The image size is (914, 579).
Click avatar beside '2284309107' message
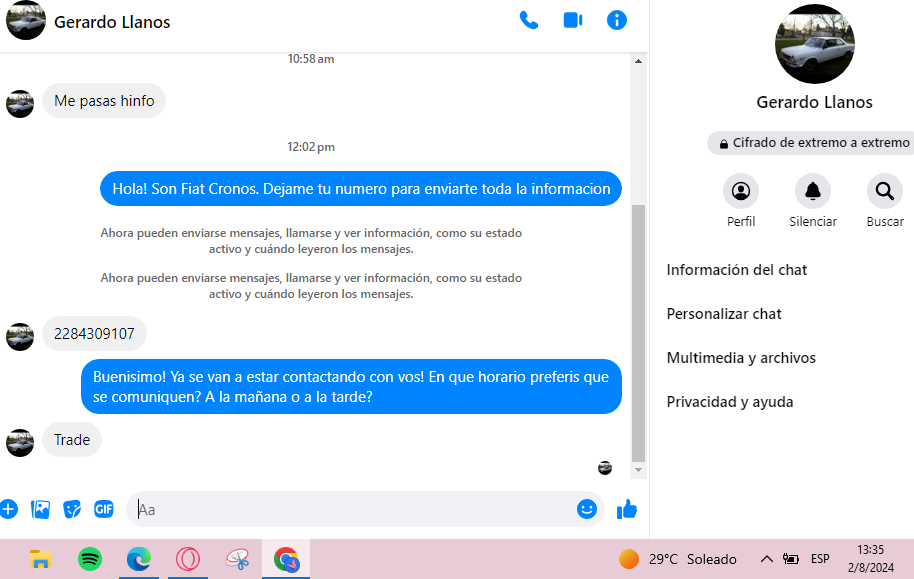click(20, 337)
